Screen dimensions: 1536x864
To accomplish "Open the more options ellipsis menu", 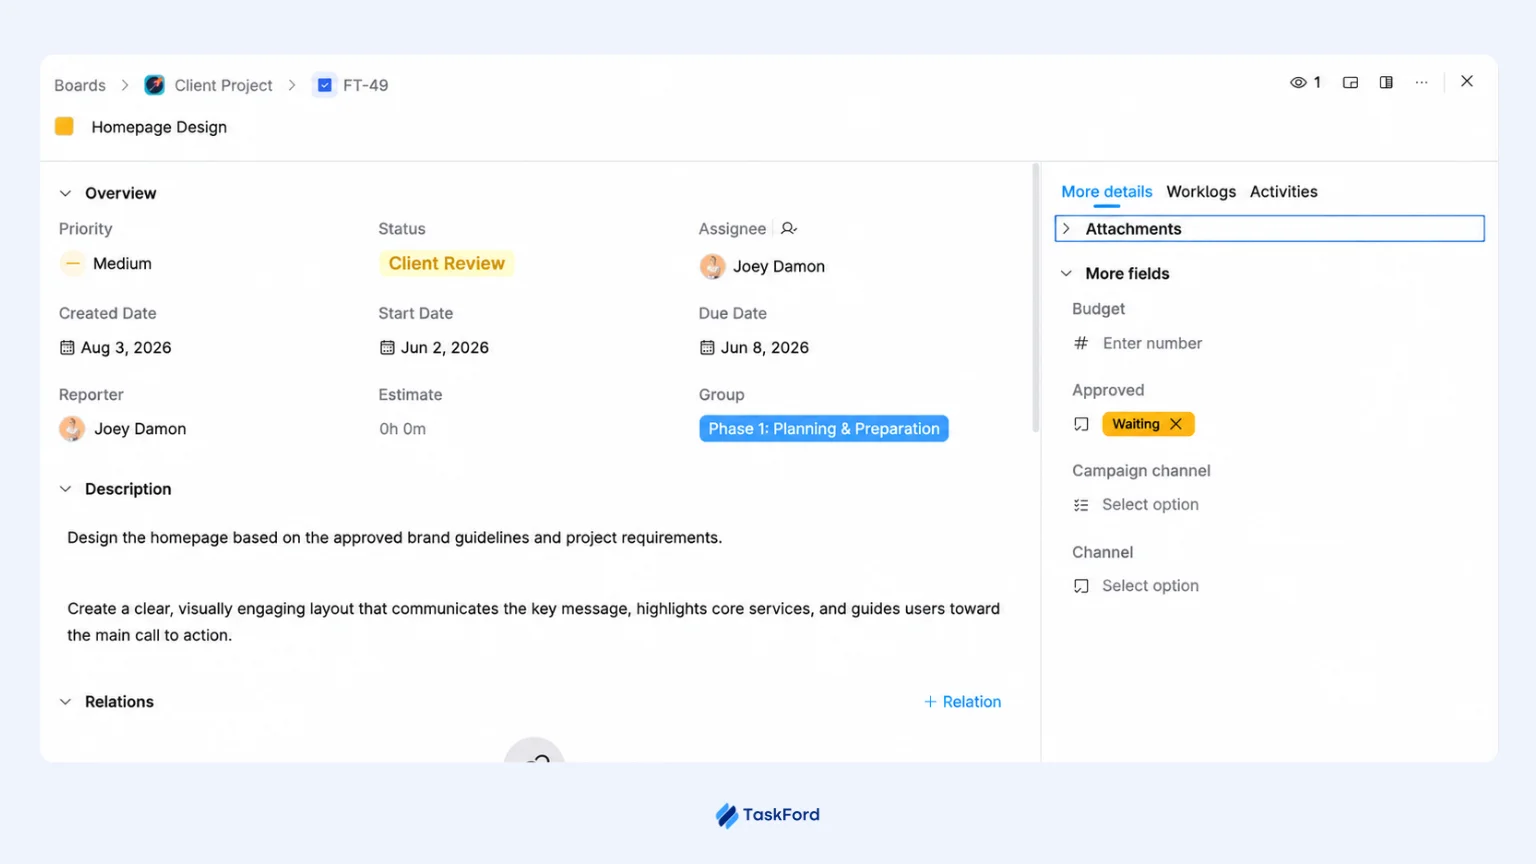I will (x=1421, y=83).
